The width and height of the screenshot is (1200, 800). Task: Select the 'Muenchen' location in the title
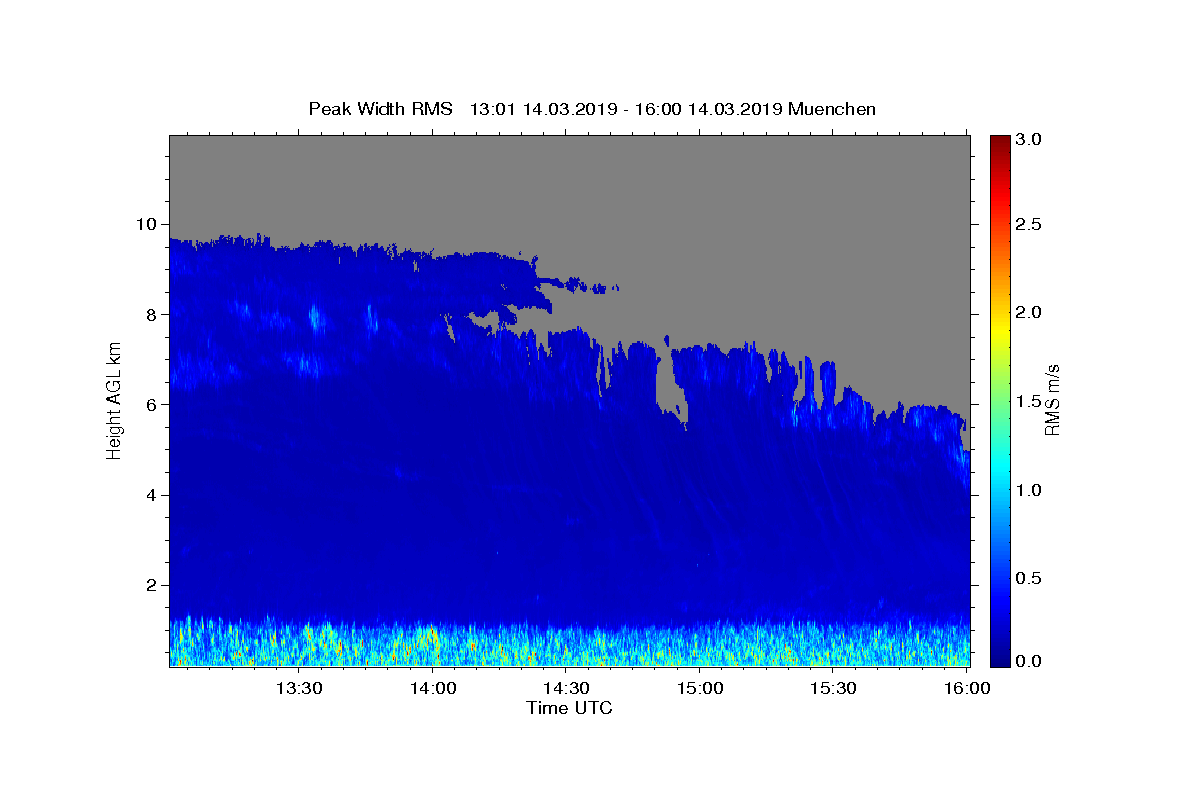(832, 109)
